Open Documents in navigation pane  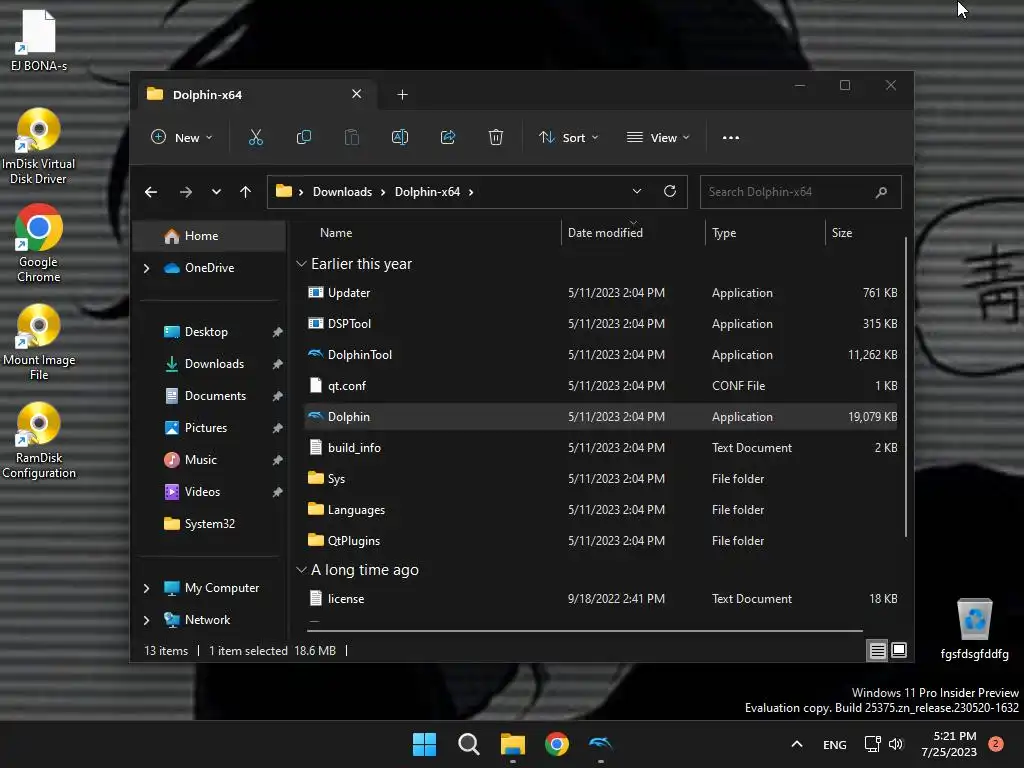tap(209, 396)
